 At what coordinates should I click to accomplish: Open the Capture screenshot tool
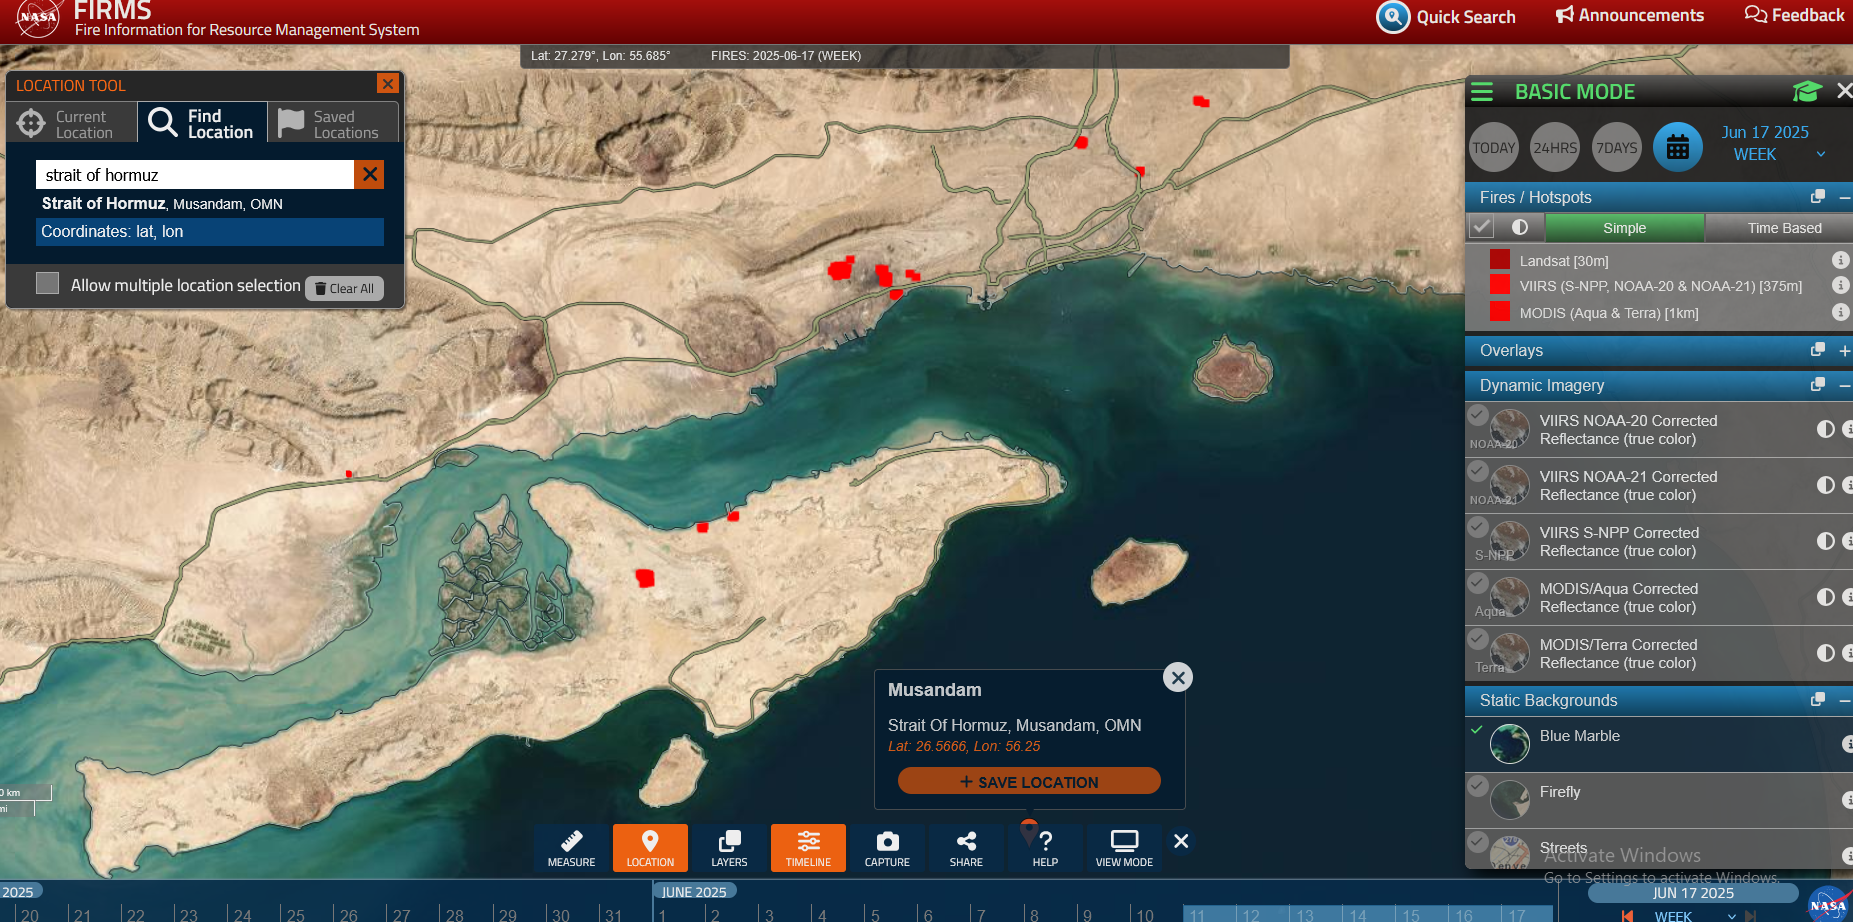click(x=887, y=847)
